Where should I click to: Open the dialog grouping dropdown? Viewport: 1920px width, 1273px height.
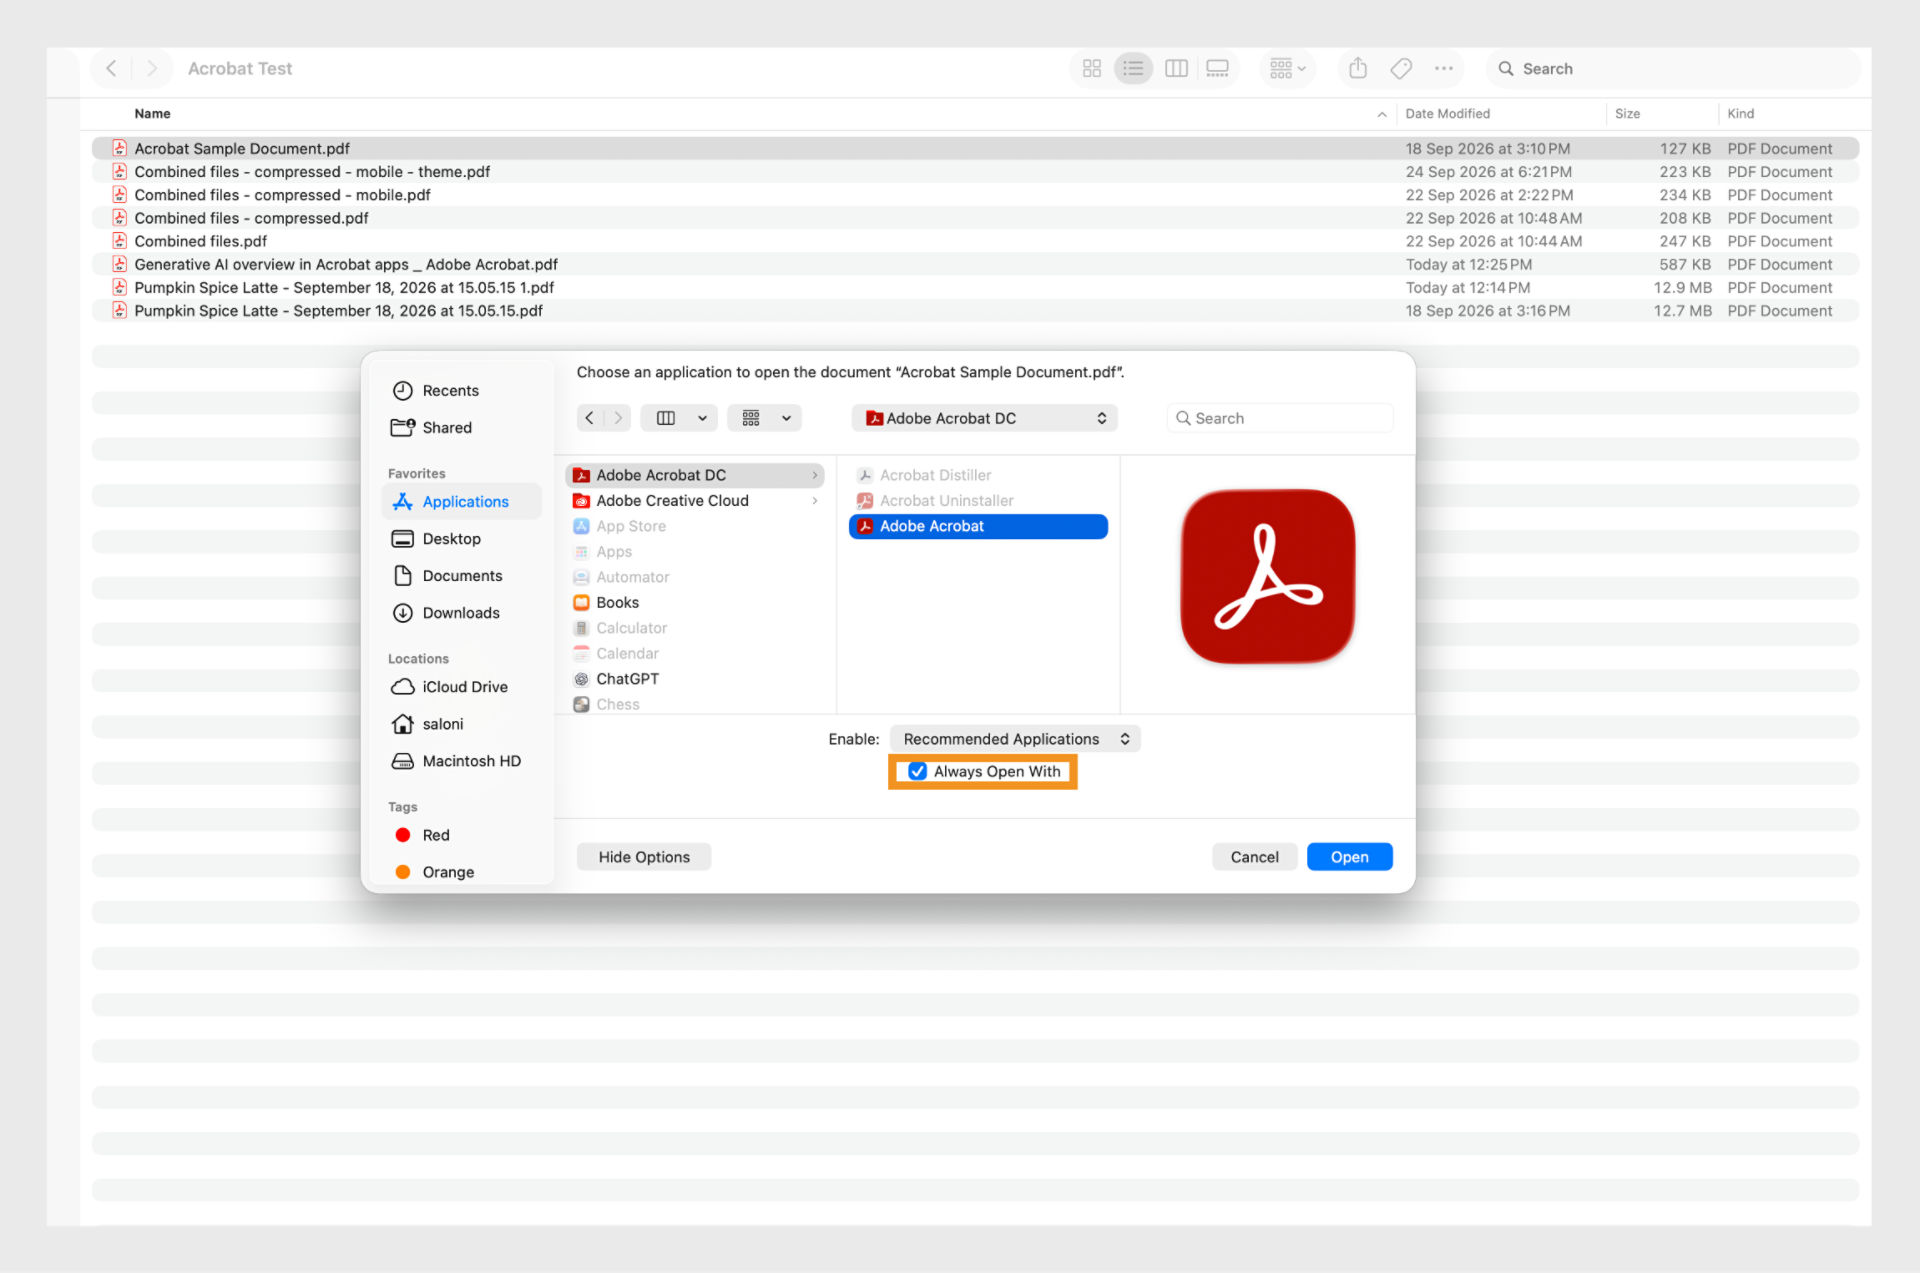coord(765,418)
